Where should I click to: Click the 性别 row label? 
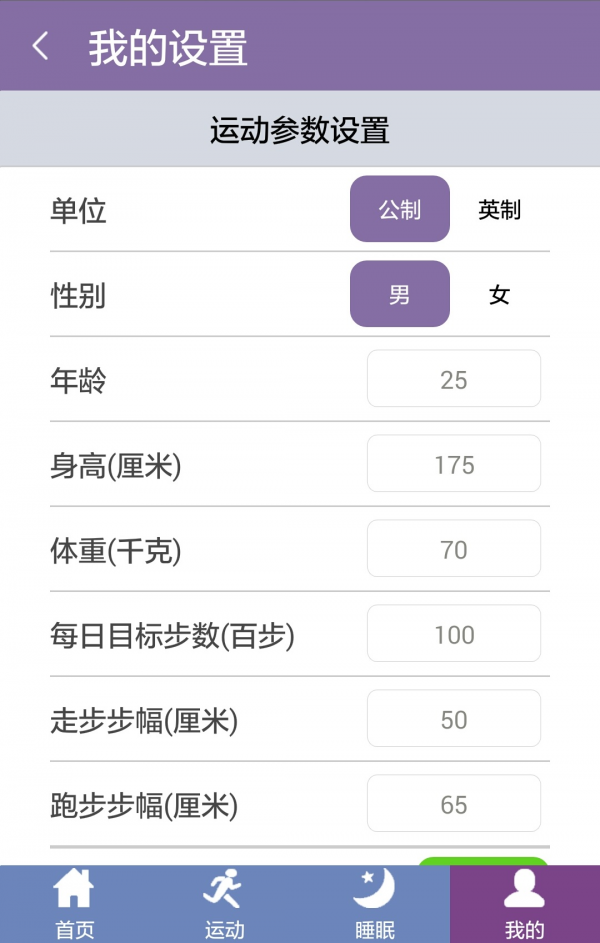click(x=78, y=295)
